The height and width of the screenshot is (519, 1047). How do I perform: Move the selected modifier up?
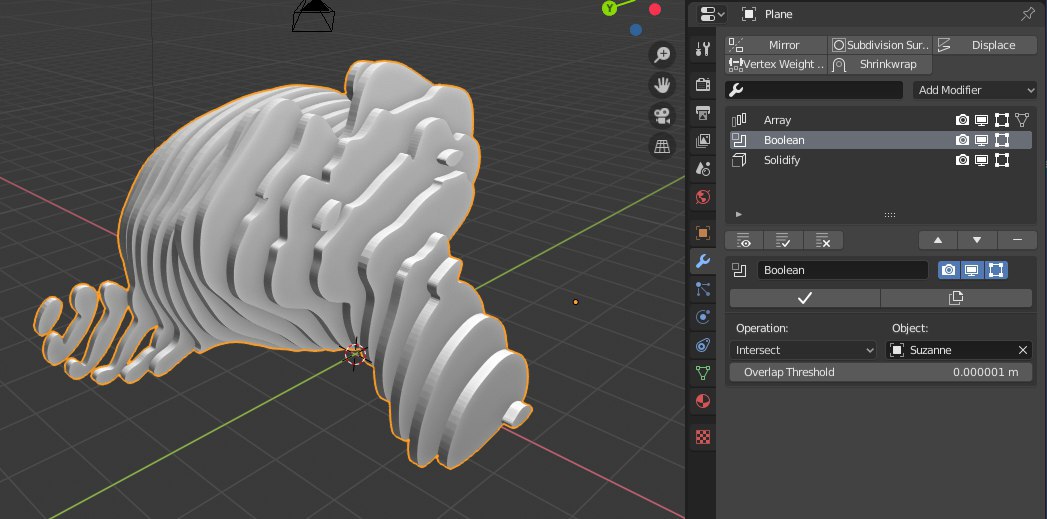coord(937,240)
